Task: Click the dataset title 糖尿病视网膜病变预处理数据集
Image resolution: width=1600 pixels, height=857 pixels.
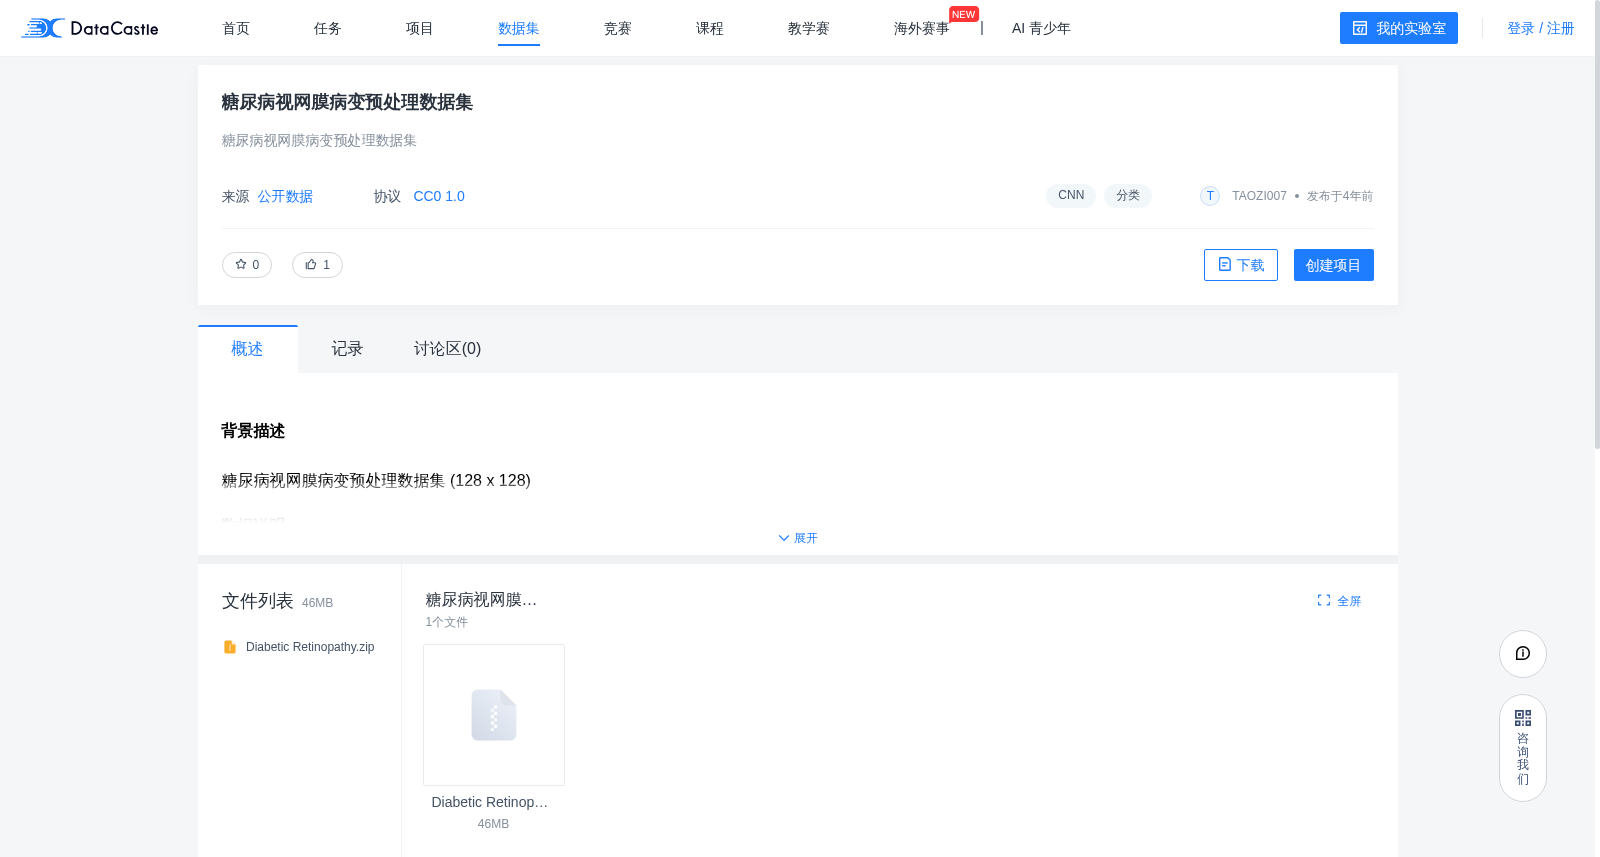Action: point(347,102)
